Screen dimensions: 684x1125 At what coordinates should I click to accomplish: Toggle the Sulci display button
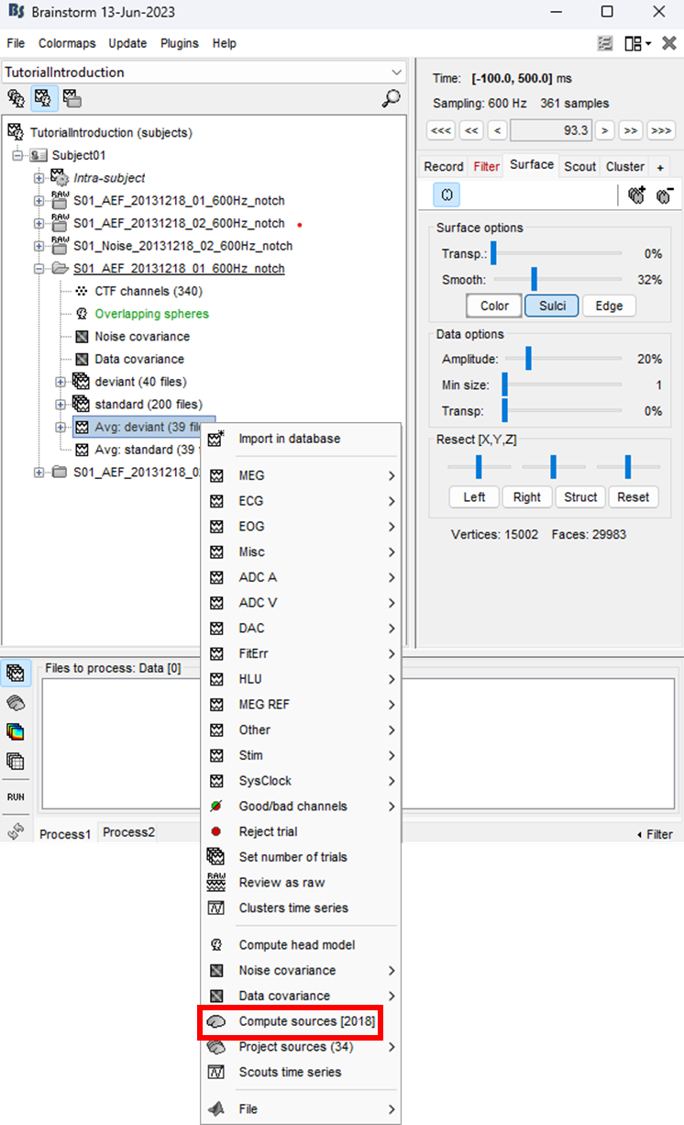[552, 306]
